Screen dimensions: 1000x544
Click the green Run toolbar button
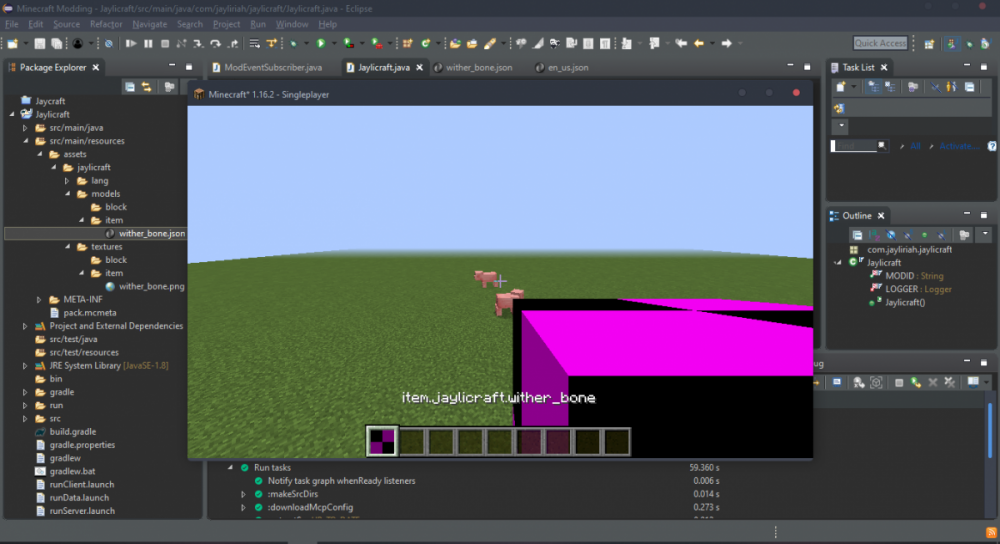(321, 43)
